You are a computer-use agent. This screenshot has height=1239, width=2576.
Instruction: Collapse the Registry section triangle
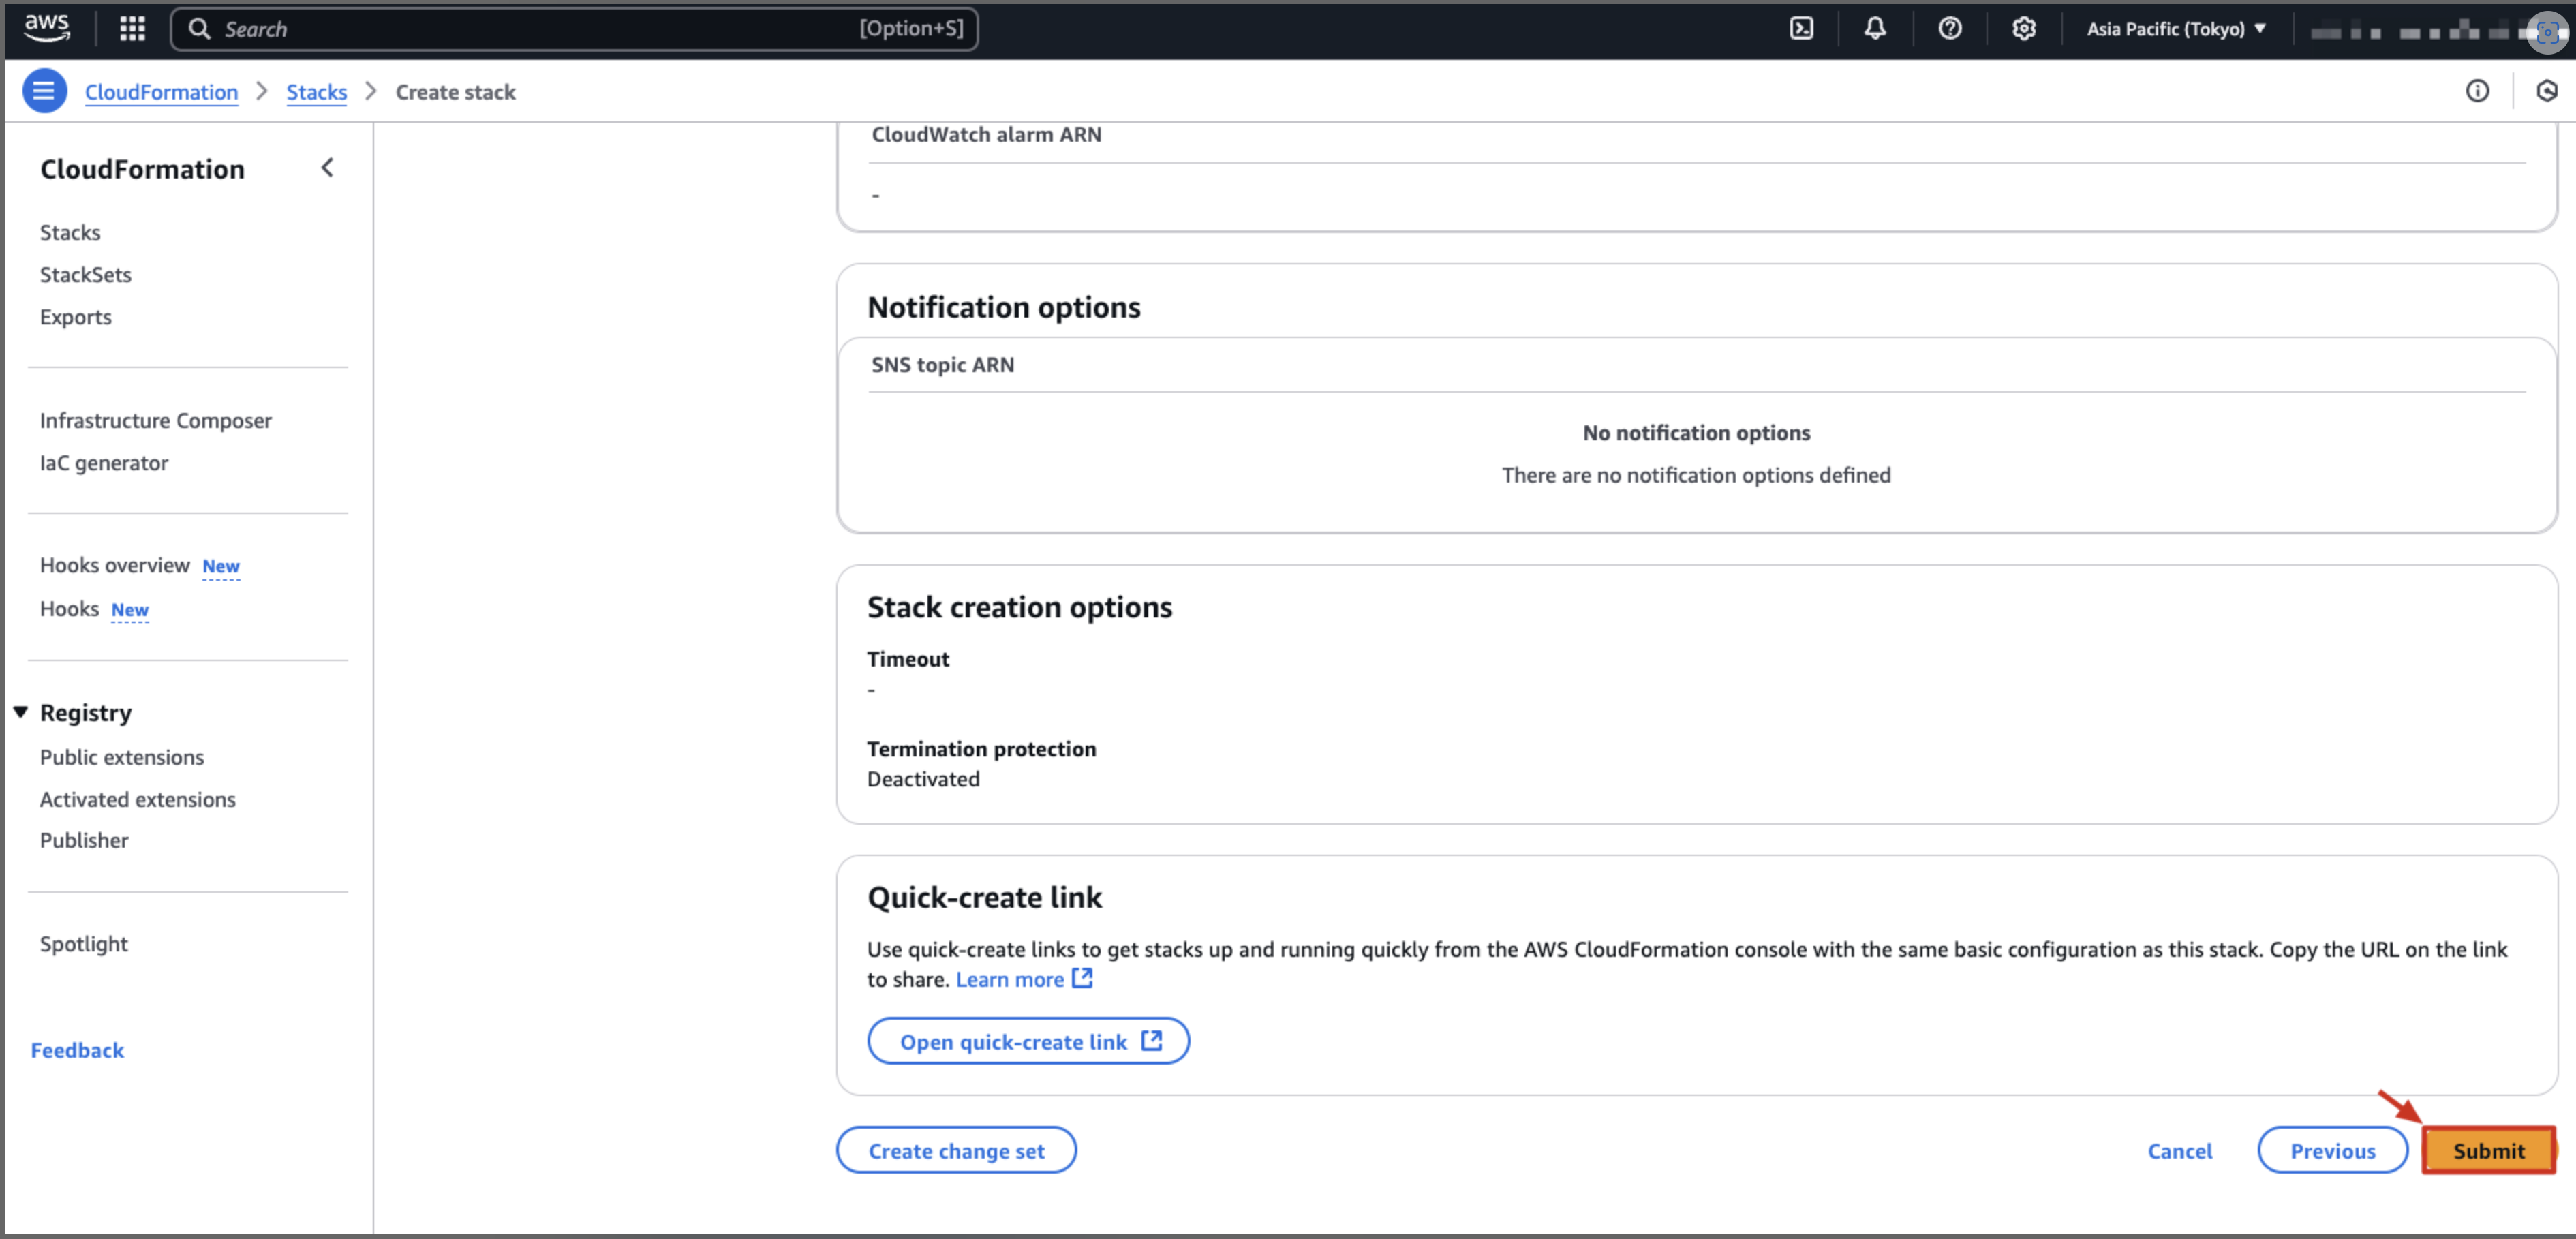point(20,712)
